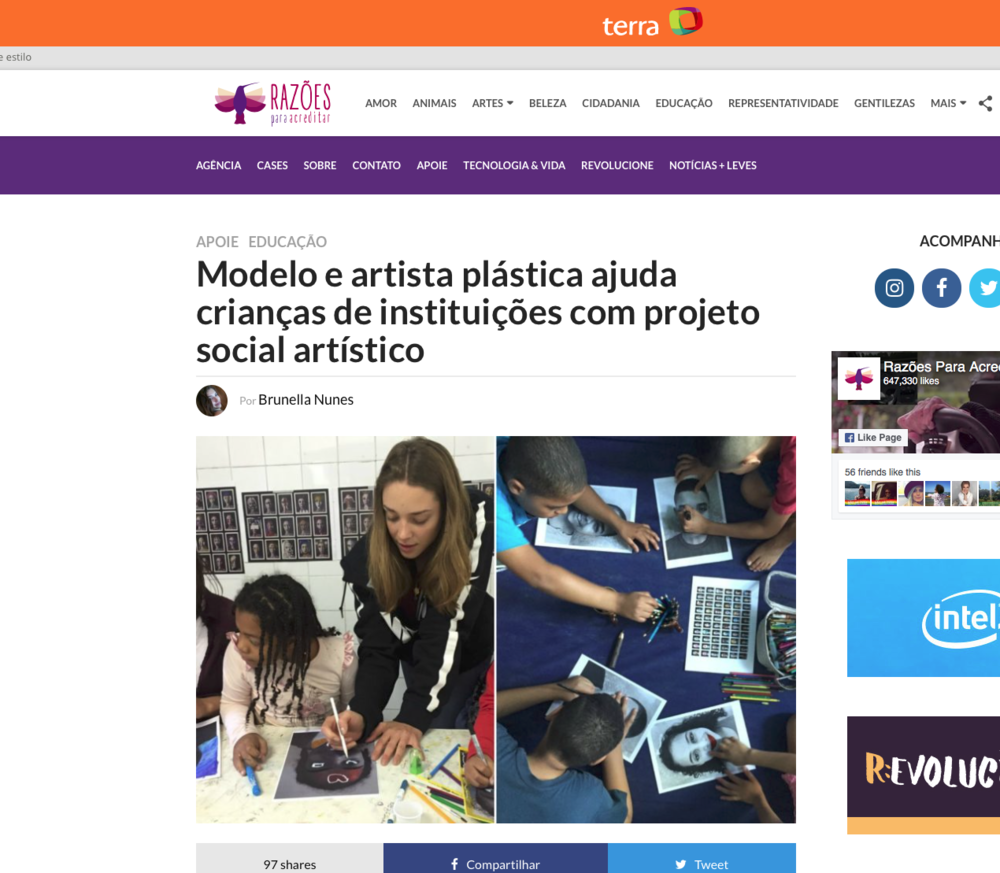Open the CONTATO page link
Screen dimensions: 1000x873
(x=376, y=165)
